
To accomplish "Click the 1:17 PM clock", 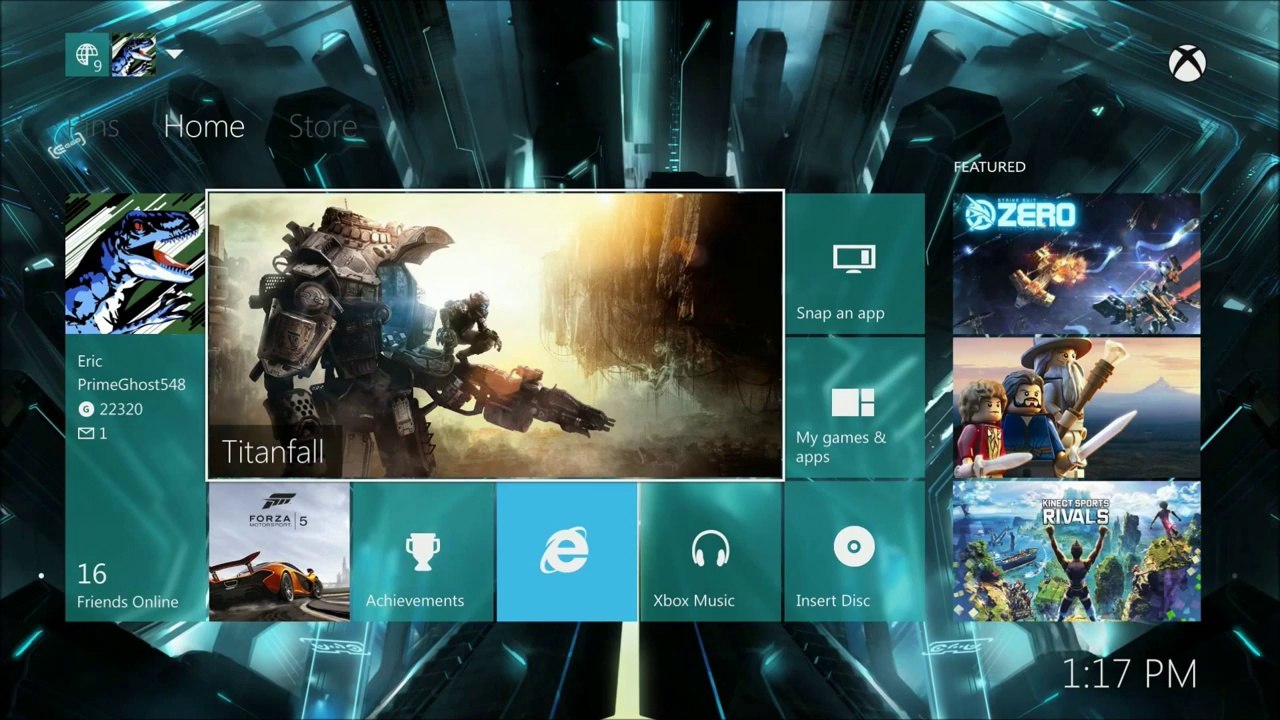I will pyautogui.click(x=1129, y=674).
